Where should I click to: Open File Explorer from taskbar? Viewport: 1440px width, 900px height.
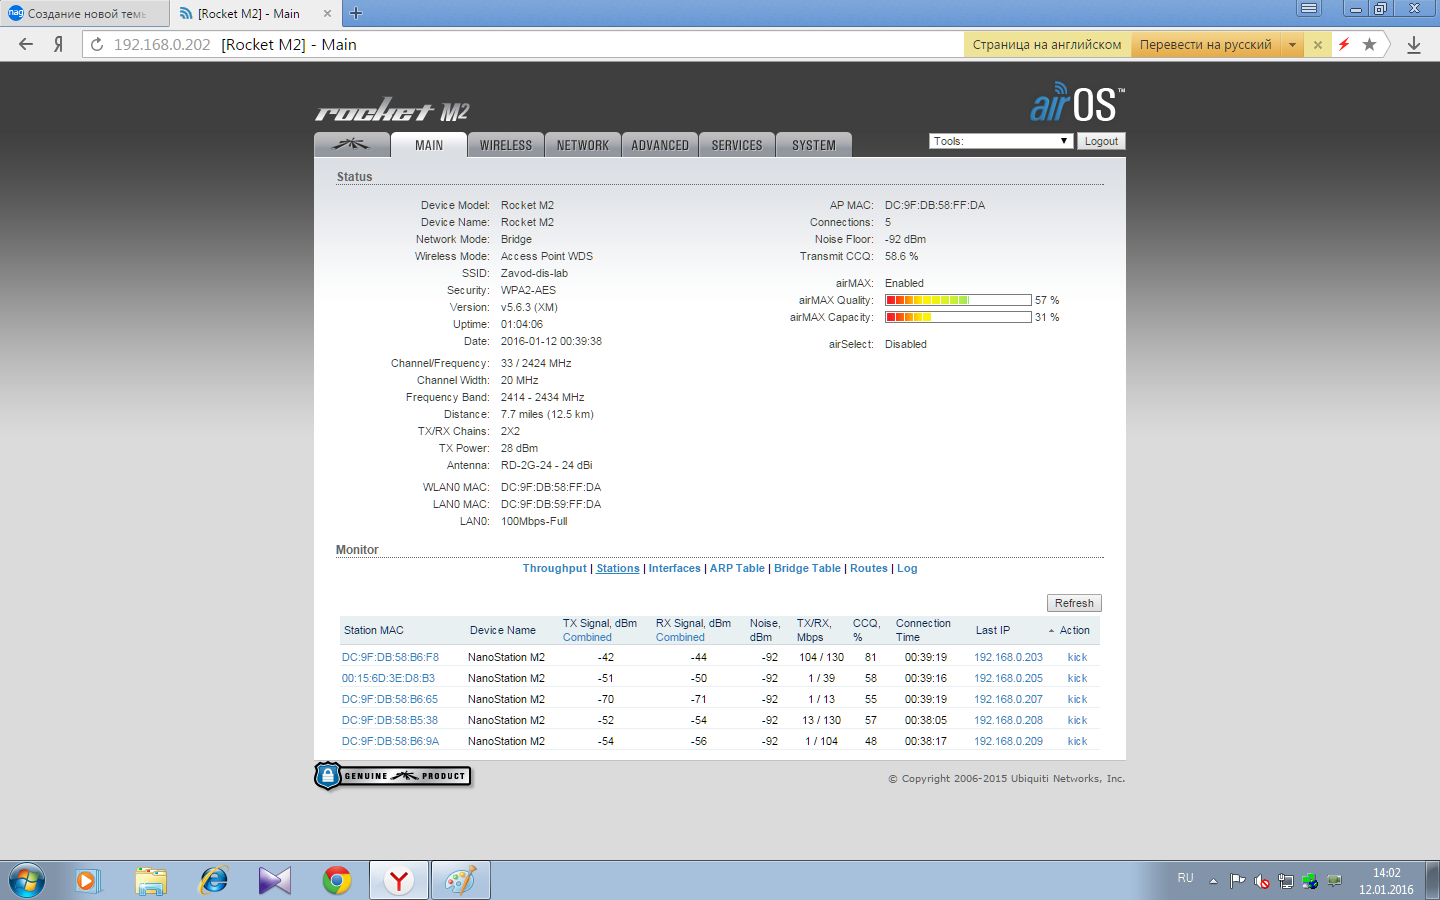click(151, 881)
